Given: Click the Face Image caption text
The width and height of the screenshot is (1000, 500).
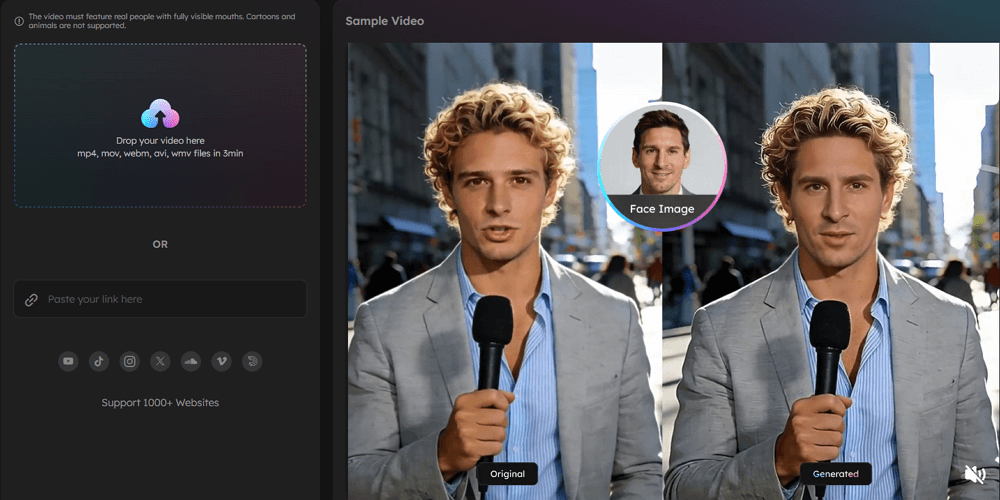Looking at the screenshot, I should tap(661, 209).
